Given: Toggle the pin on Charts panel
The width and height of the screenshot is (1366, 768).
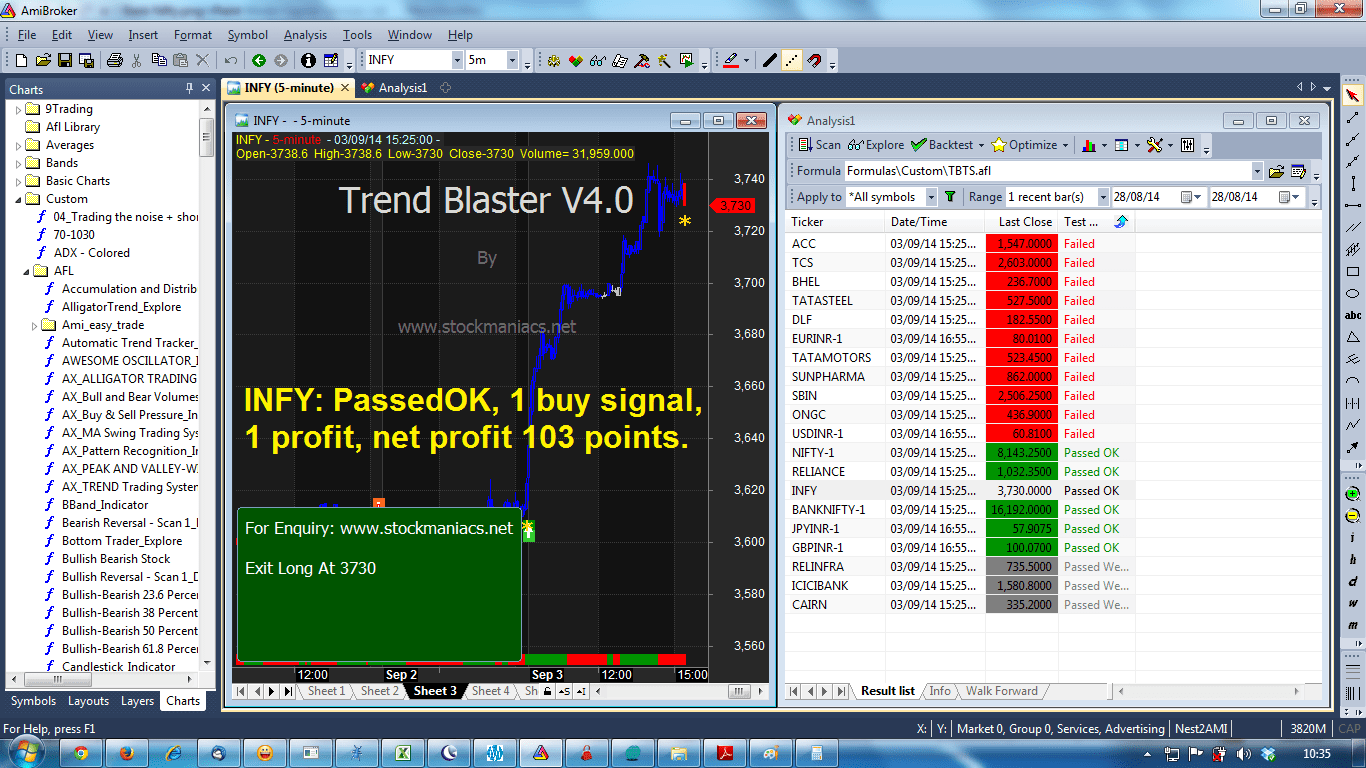Looking at the screenshot, I should click(x=189, y=89).
